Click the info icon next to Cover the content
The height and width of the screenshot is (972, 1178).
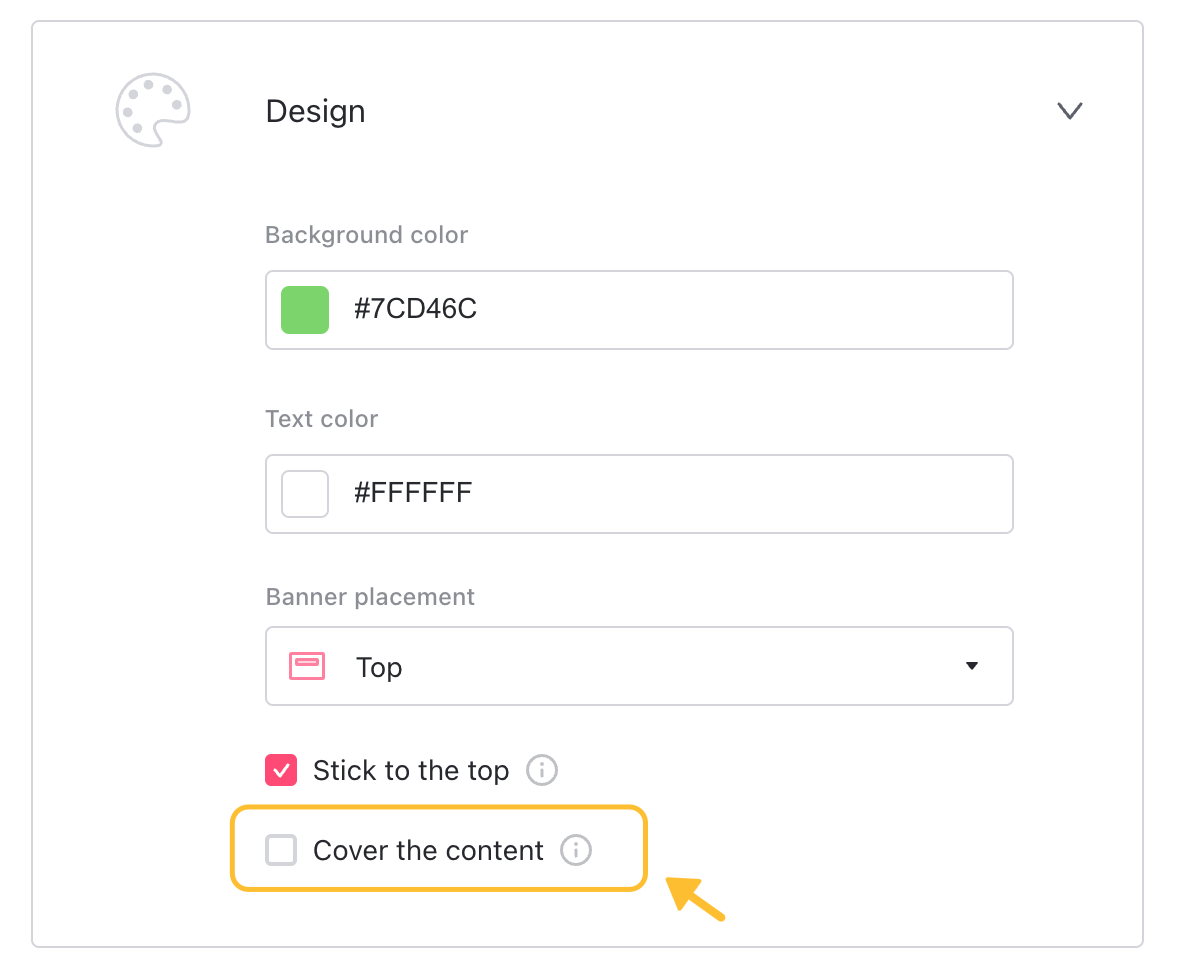click(575, 850)
